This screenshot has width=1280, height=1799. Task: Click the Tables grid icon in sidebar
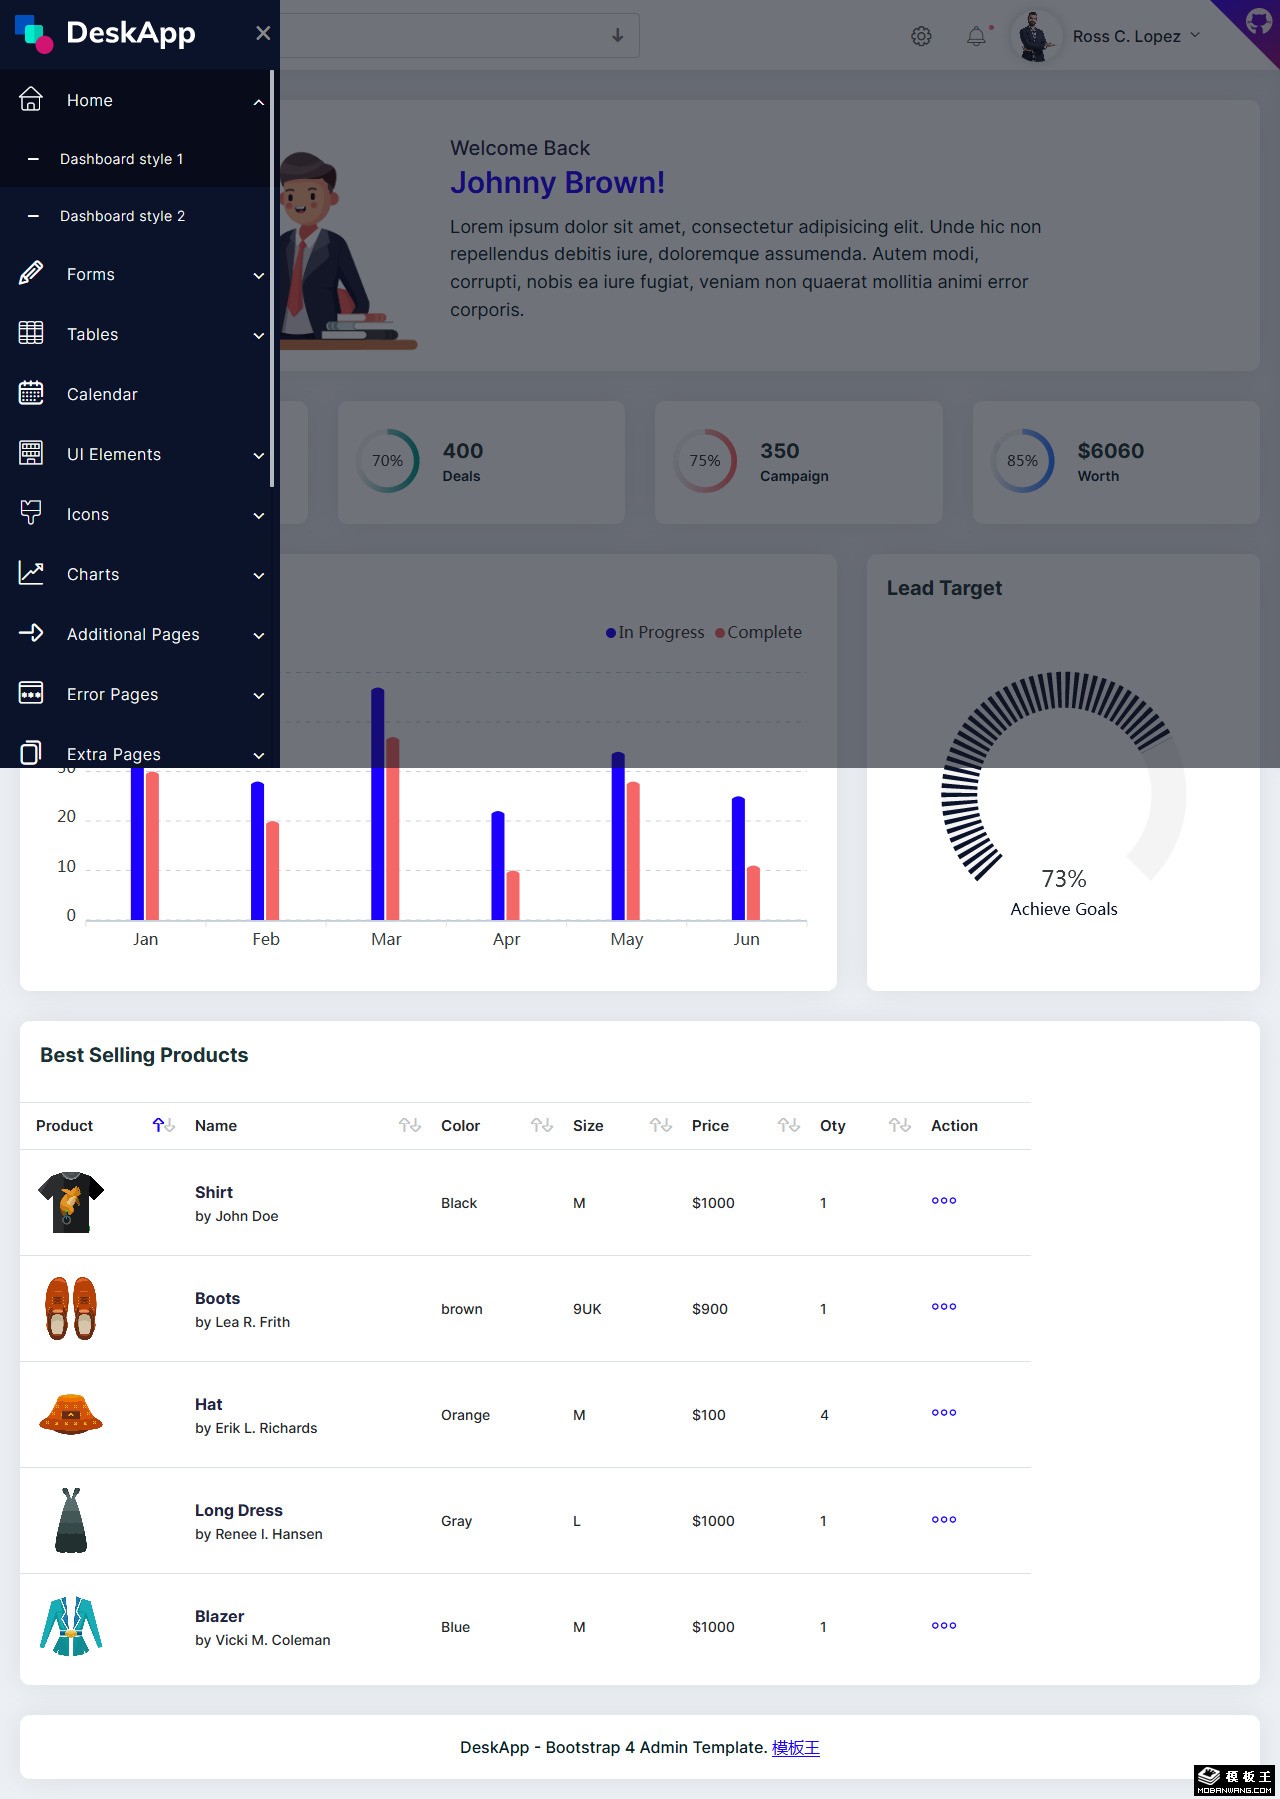pos(31,334)
